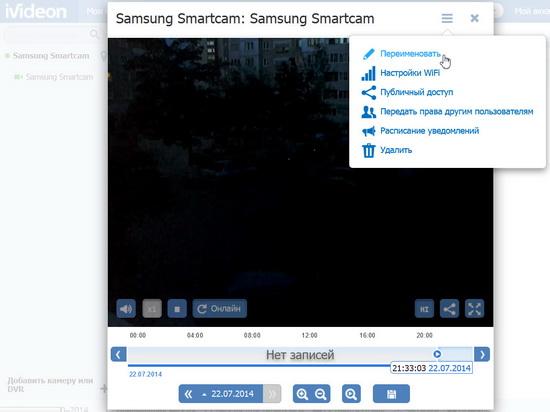The image size is (550, 412).
Task: Click the playhead marker on the timeline
Action: (437, 354)
